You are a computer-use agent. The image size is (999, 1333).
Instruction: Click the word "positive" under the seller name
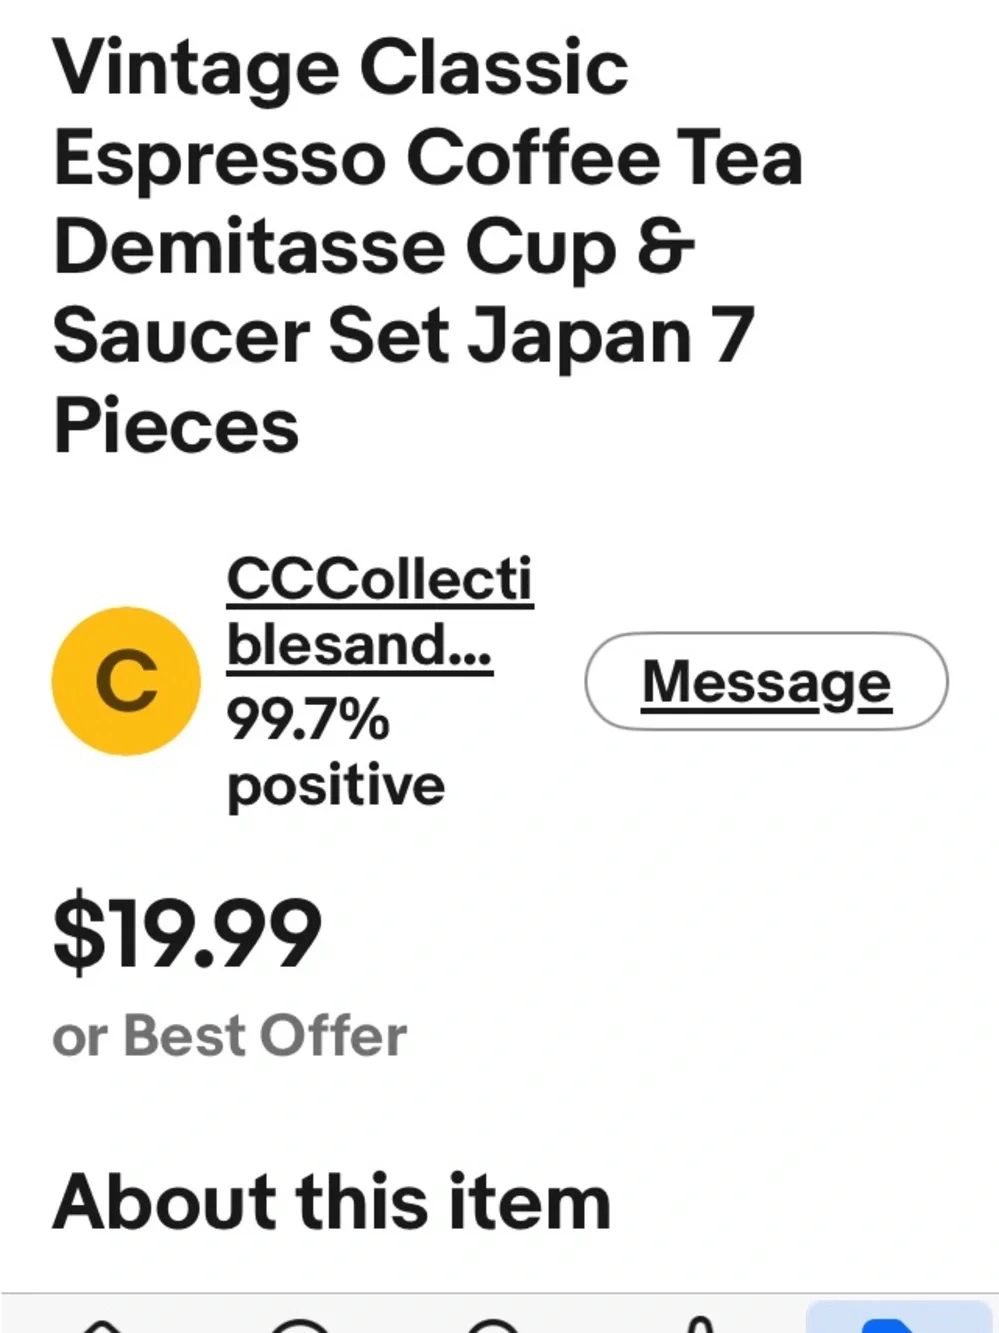pos(336,785)
